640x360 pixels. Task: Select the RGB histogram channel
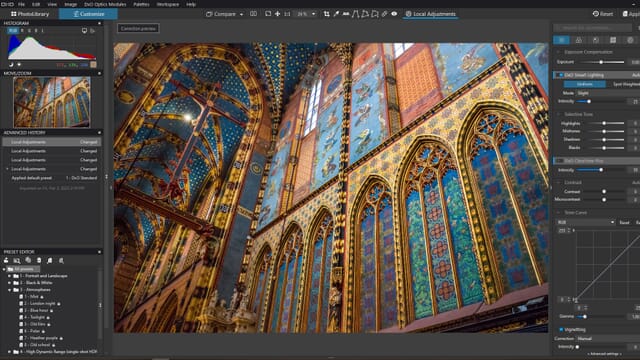(x=13, y=31)
